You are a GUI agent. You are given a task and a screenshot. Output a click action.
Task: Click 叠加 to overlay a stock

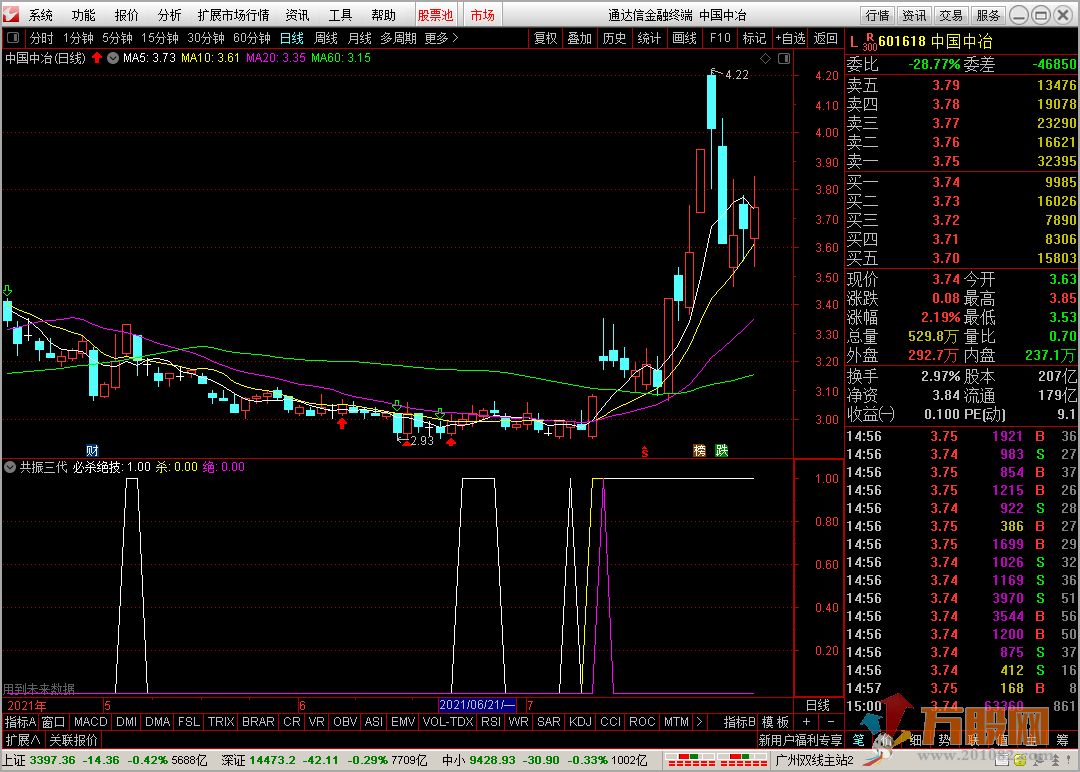click(x=579, y=38)
